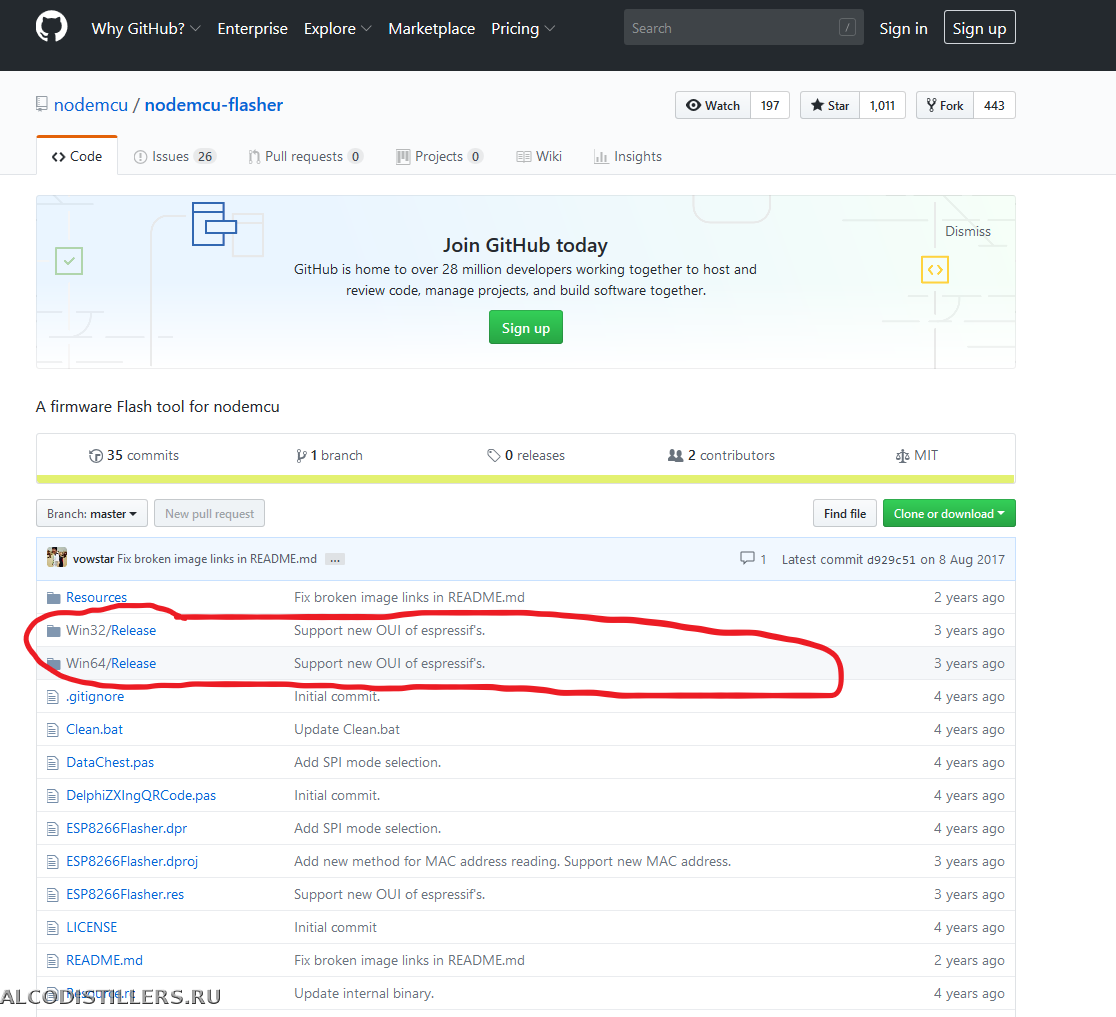Viewport: 1116px width, 1017px height.
Task: View the 0 releases page
Action: coord(526,455)
